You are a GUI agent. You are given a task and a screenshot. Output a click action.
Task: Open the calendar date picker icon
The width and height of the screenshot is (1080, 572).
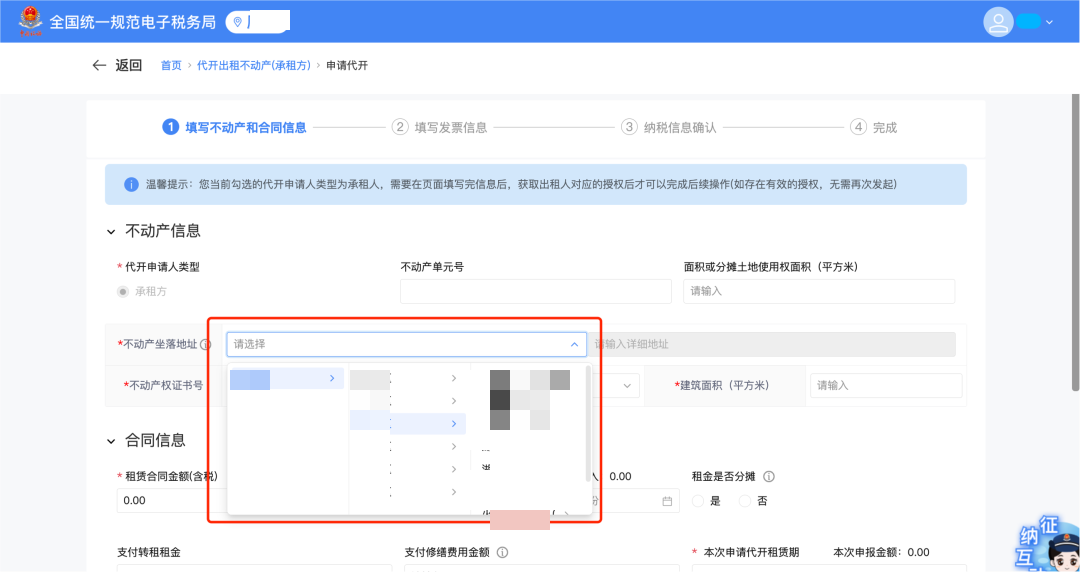click(667, 501)
